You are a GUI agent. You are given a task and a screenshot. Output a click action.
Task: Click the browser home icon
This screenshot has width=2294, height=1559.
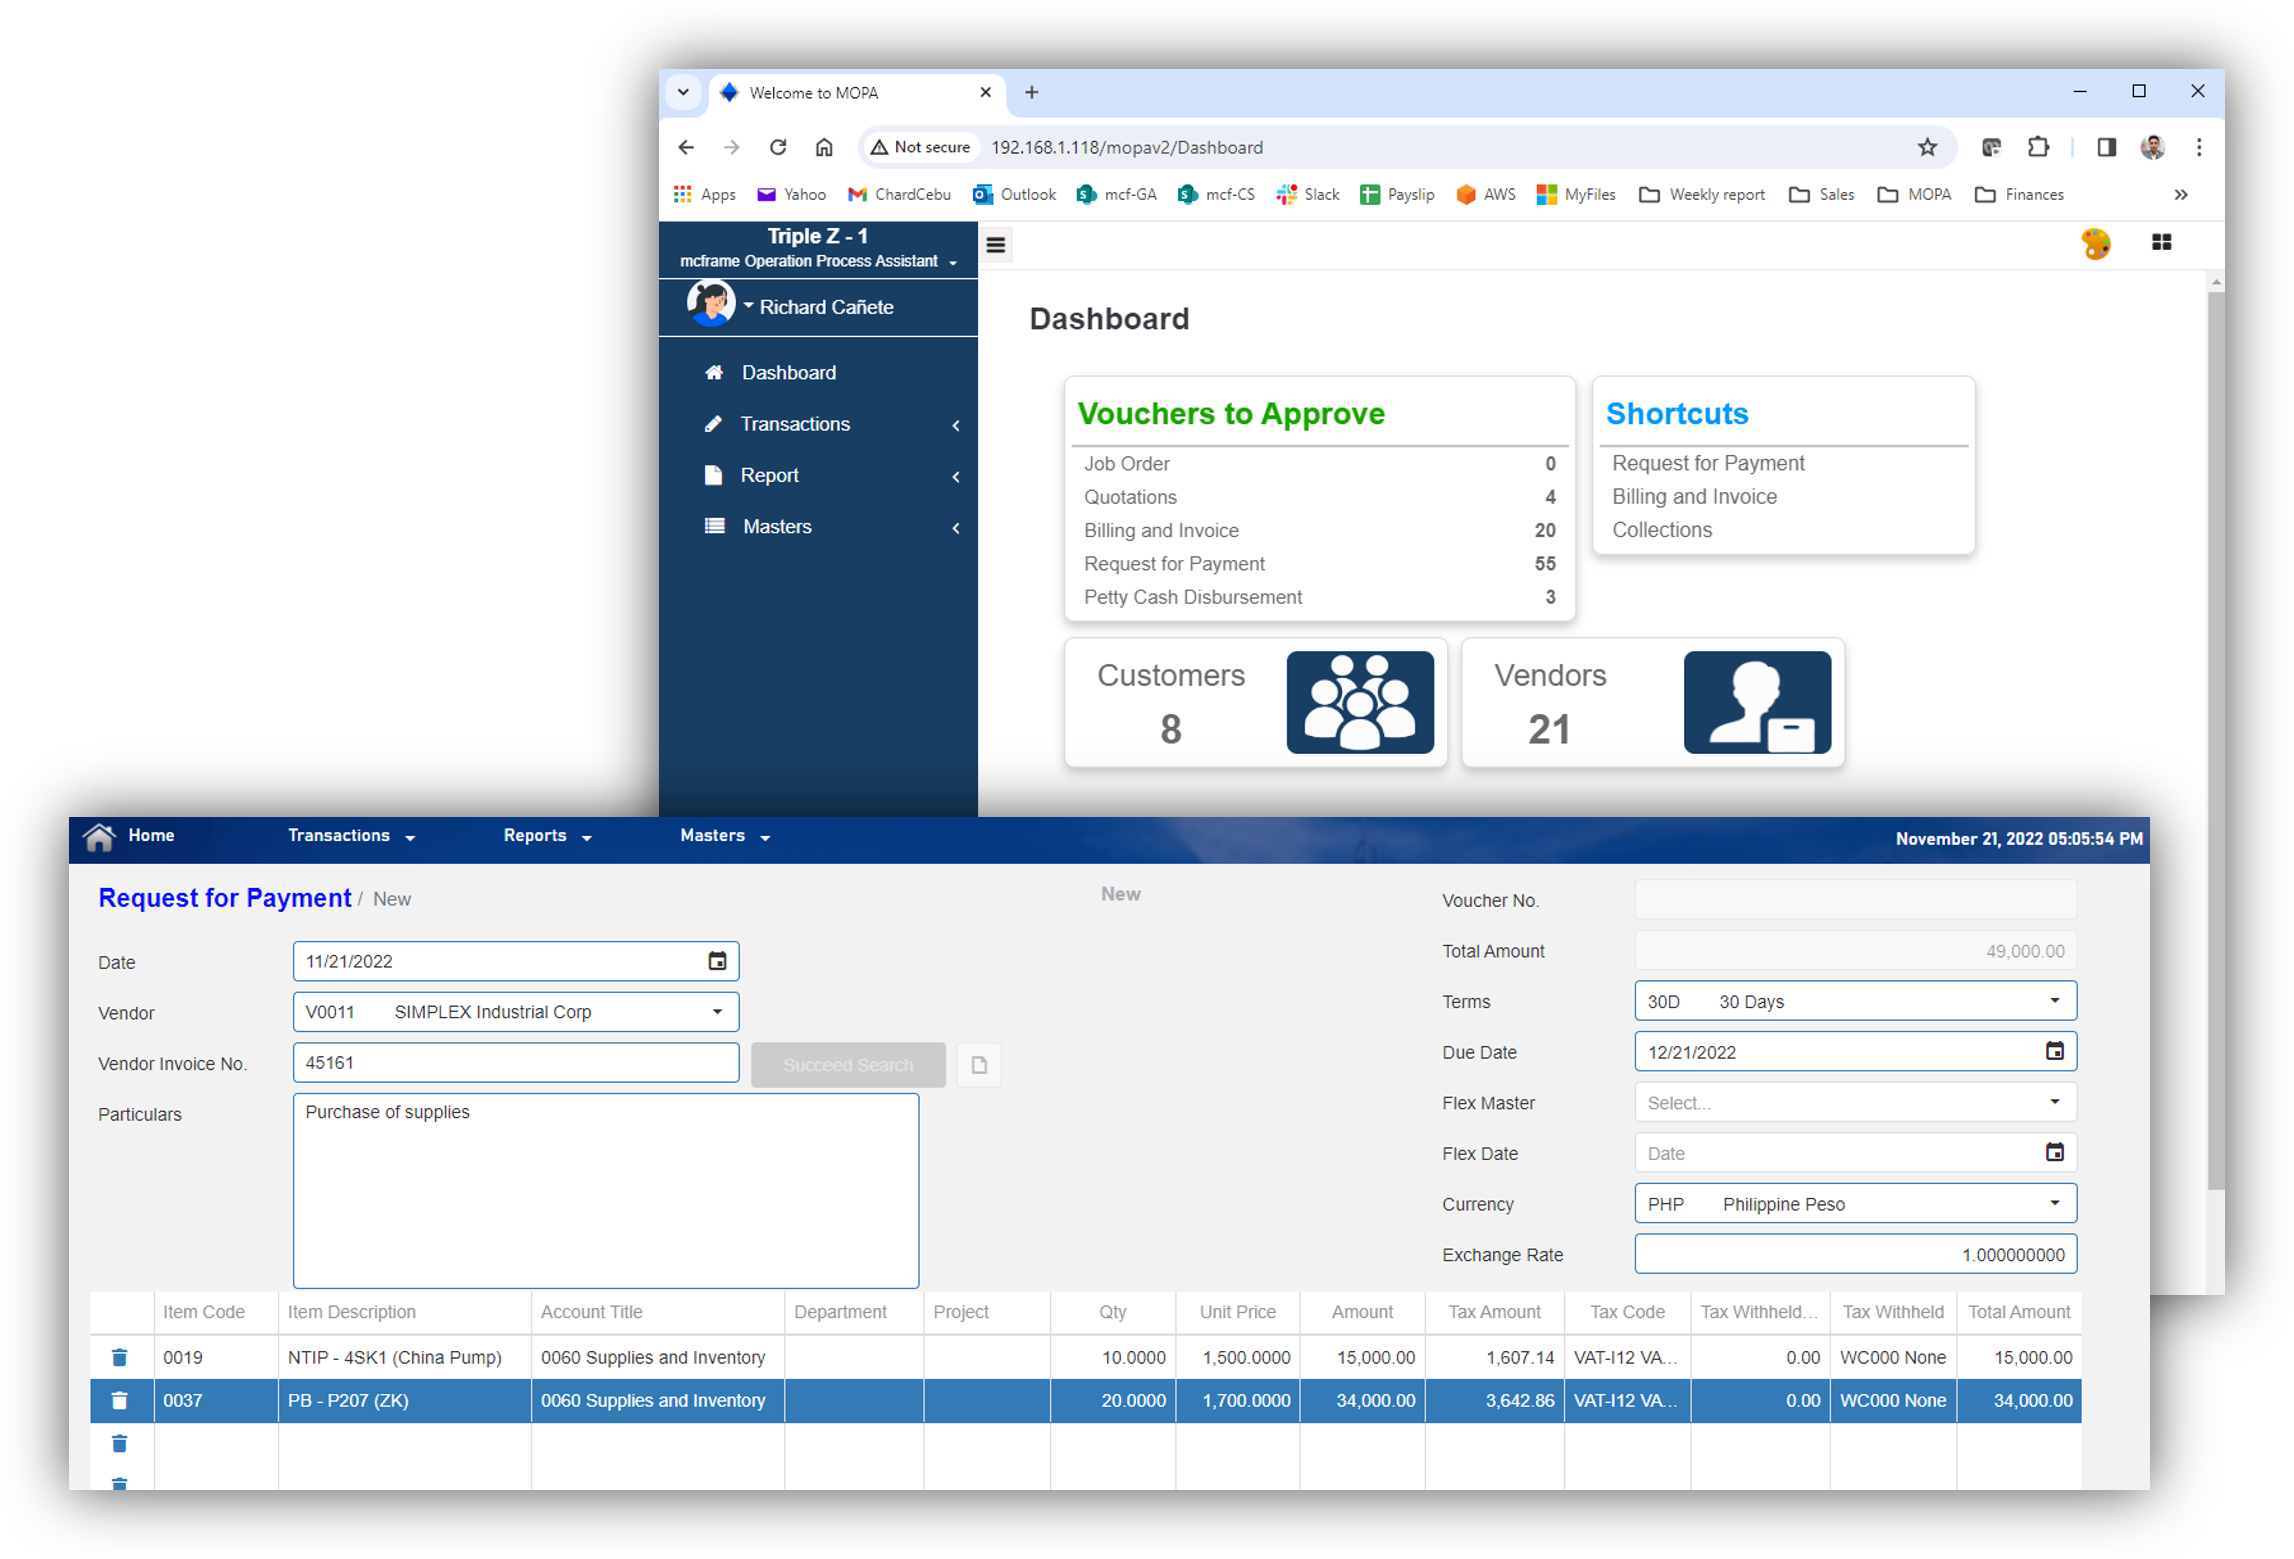point(823,147)
